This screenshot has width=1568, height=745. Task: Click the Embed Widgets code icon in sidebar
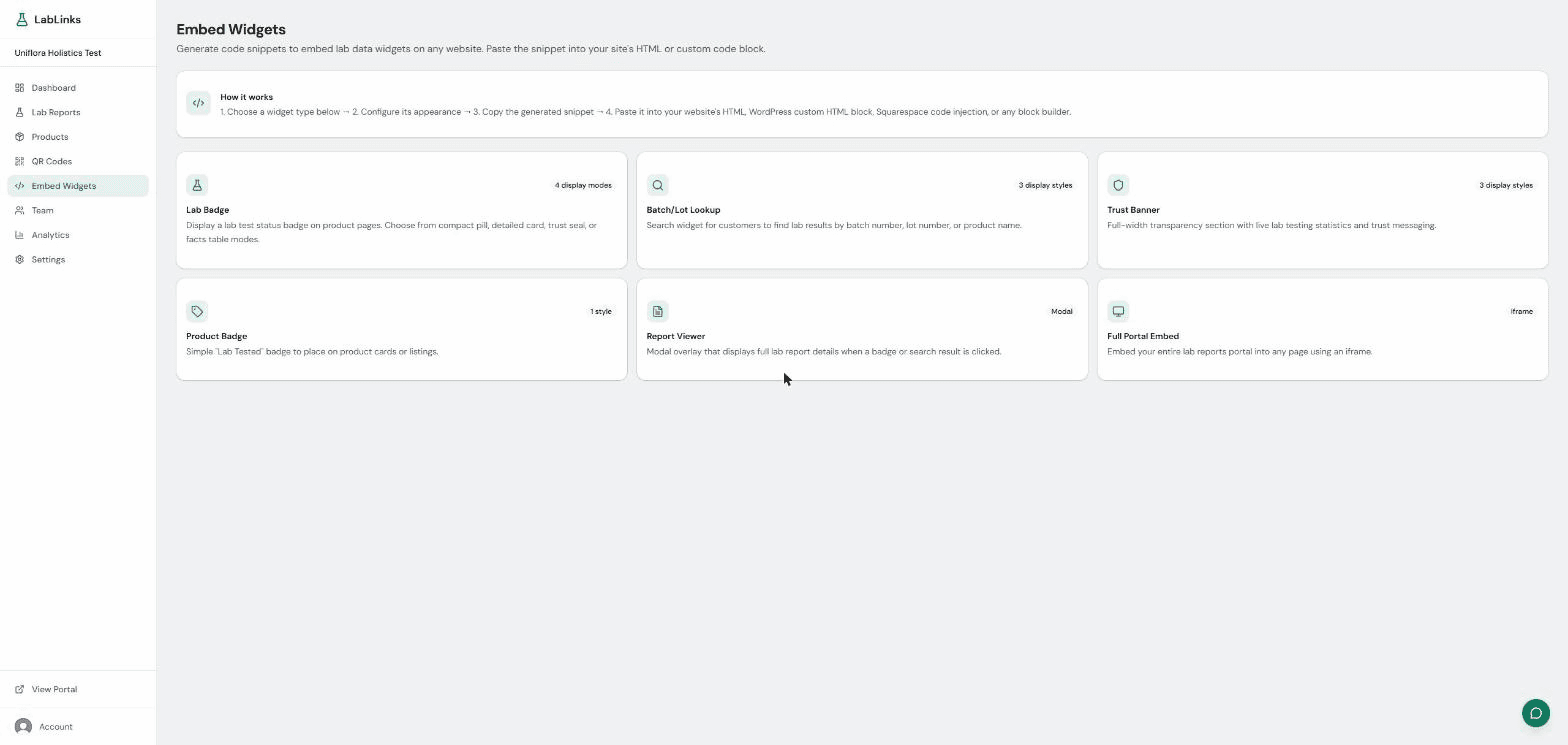19,186
